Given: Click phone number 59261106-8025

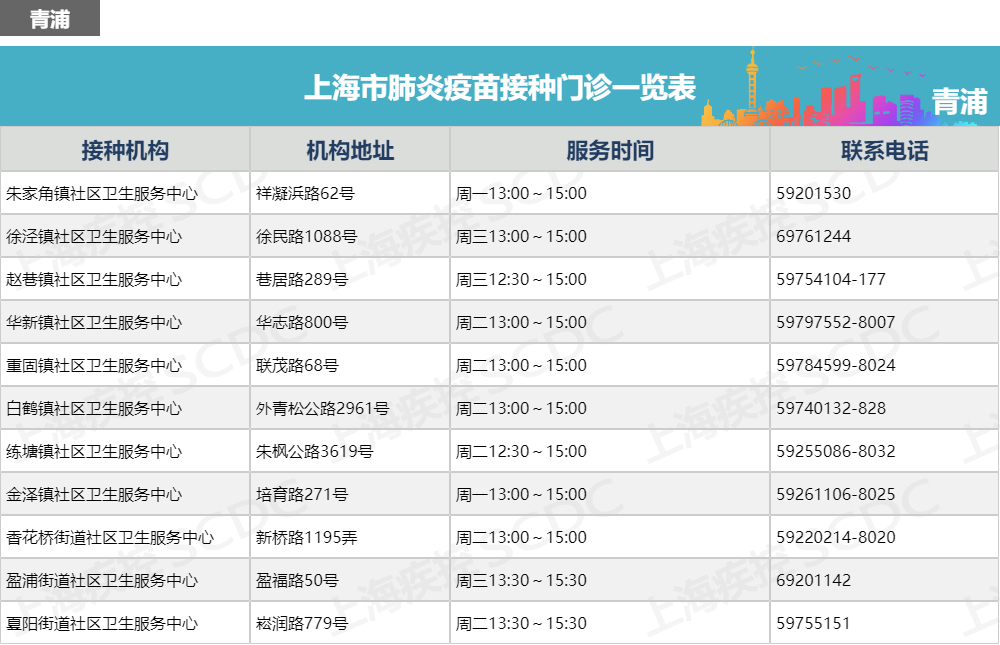Looking at the screenshot, I should (835, 494).
